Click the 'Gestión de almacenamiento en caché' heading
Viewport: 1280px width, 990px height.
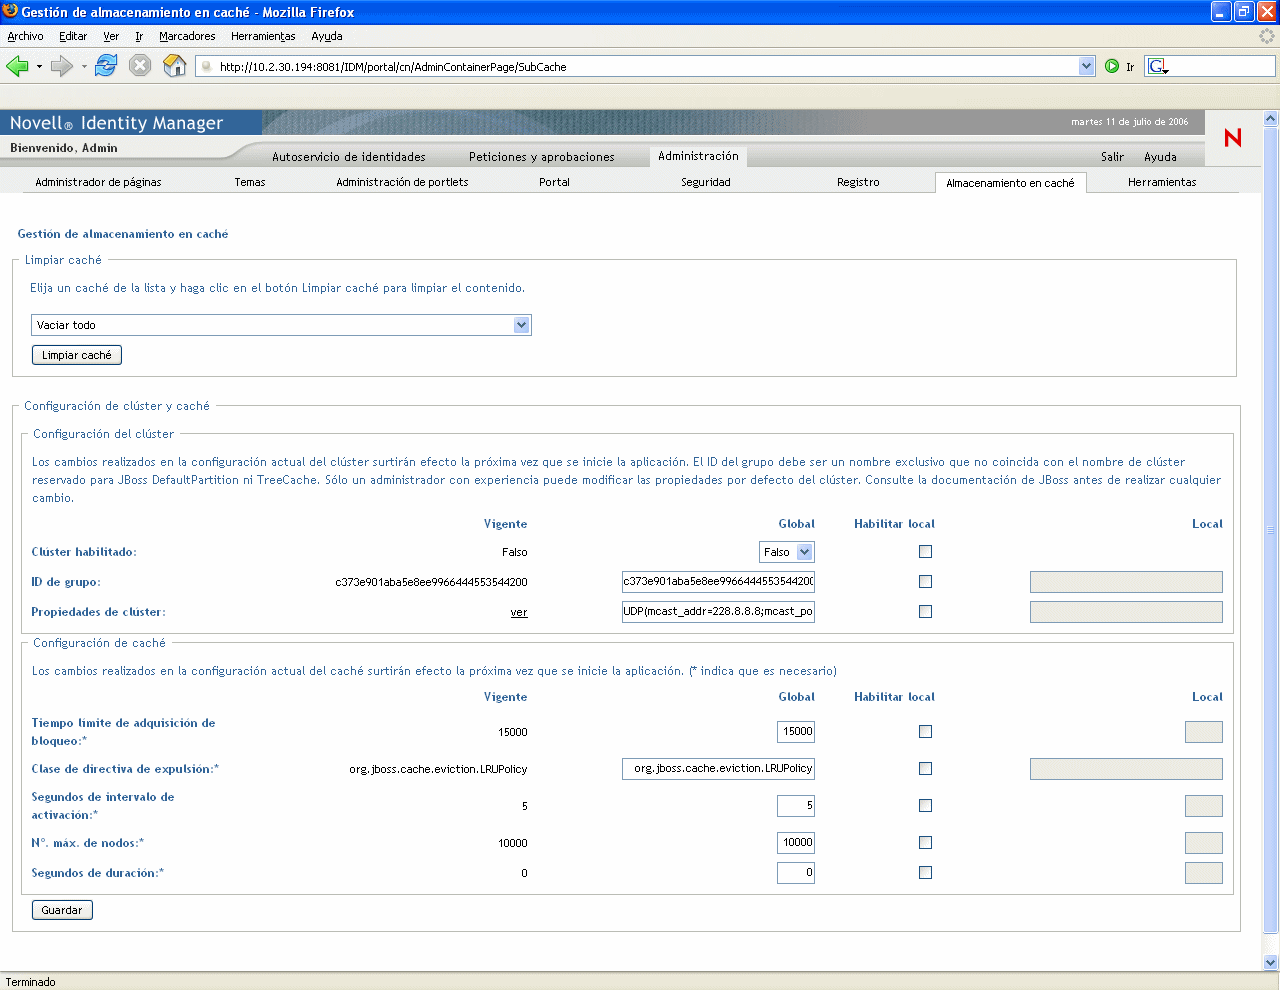pos(123,234)
